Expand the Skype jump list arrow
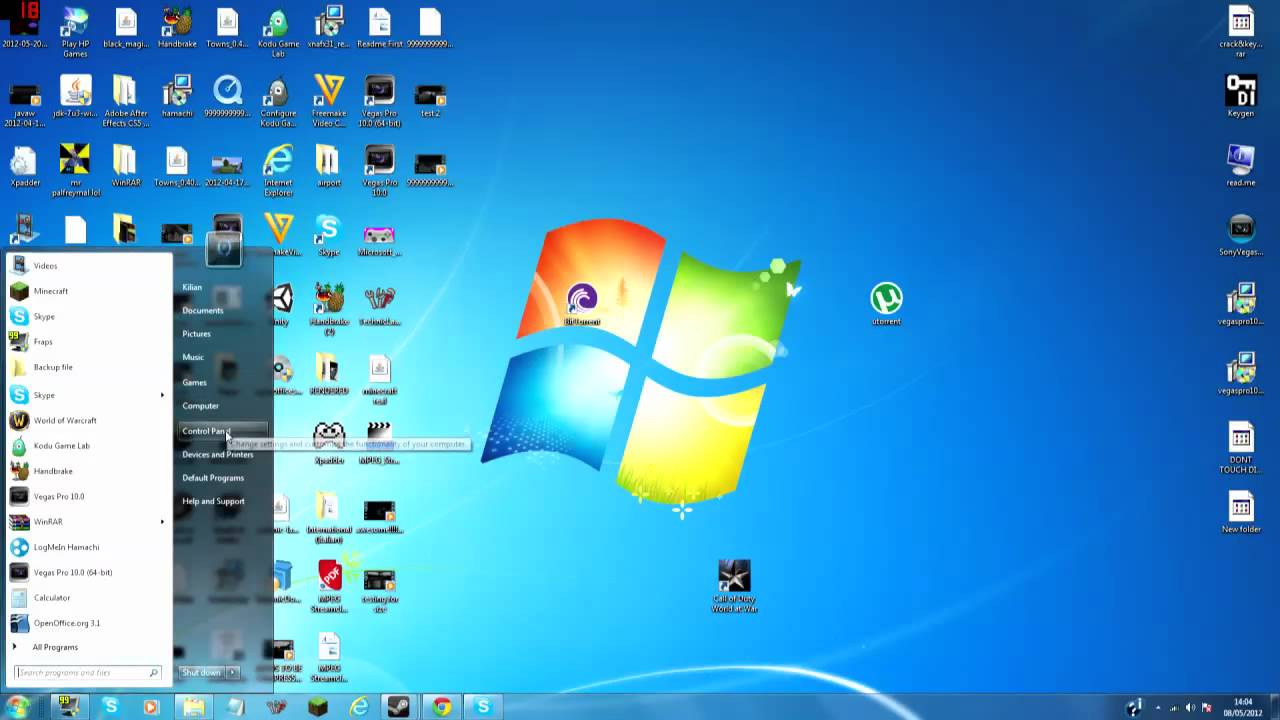Image resolution: width=1280 pixels, height=720 pixels. point(162,395)
